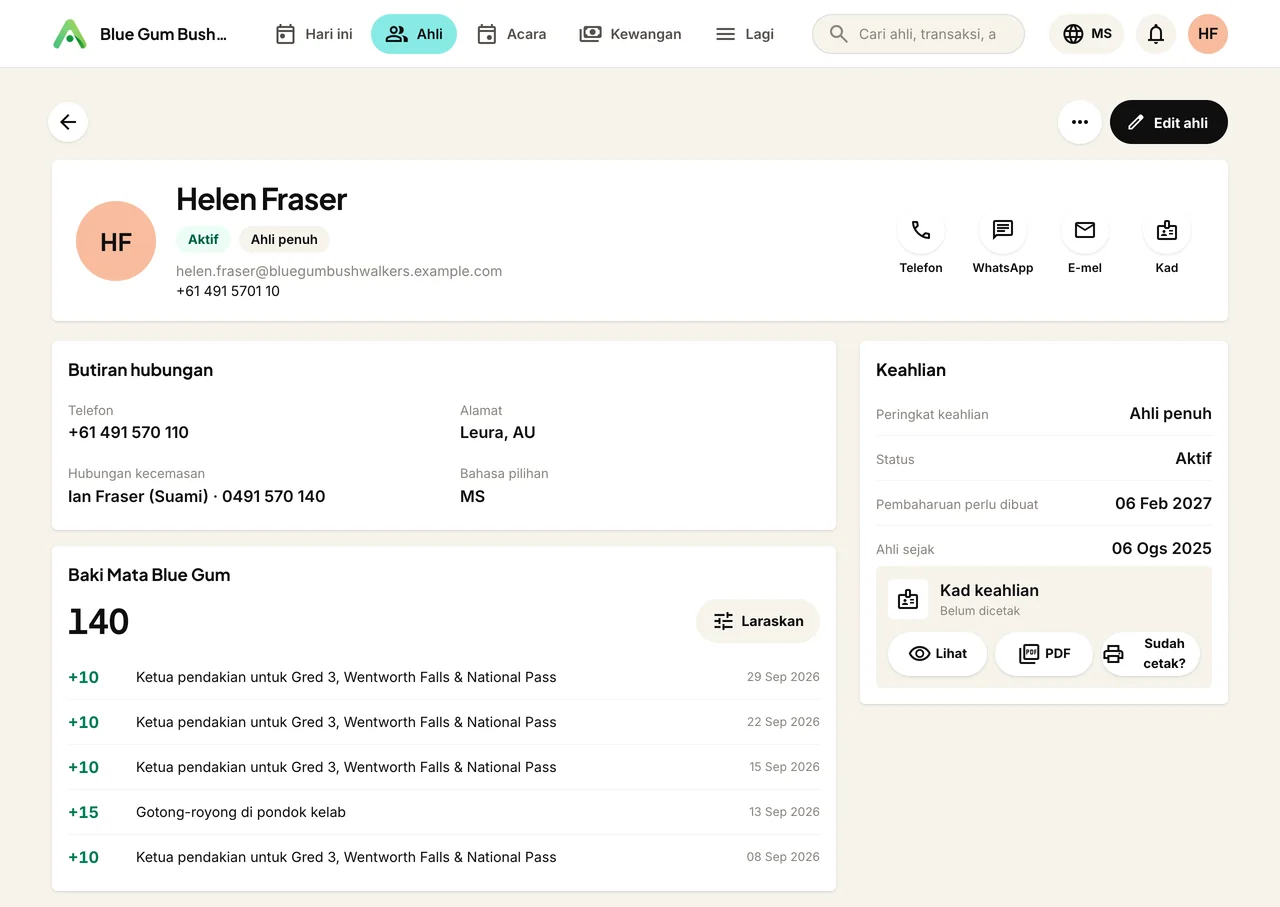Go to the Kewangan section
Screen dimensions: 1280x907
pyautogui.click(x=631, y=34)
